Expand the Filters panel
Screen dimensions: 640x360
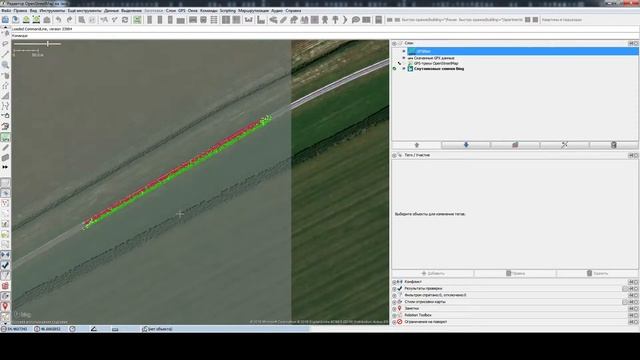394,295
